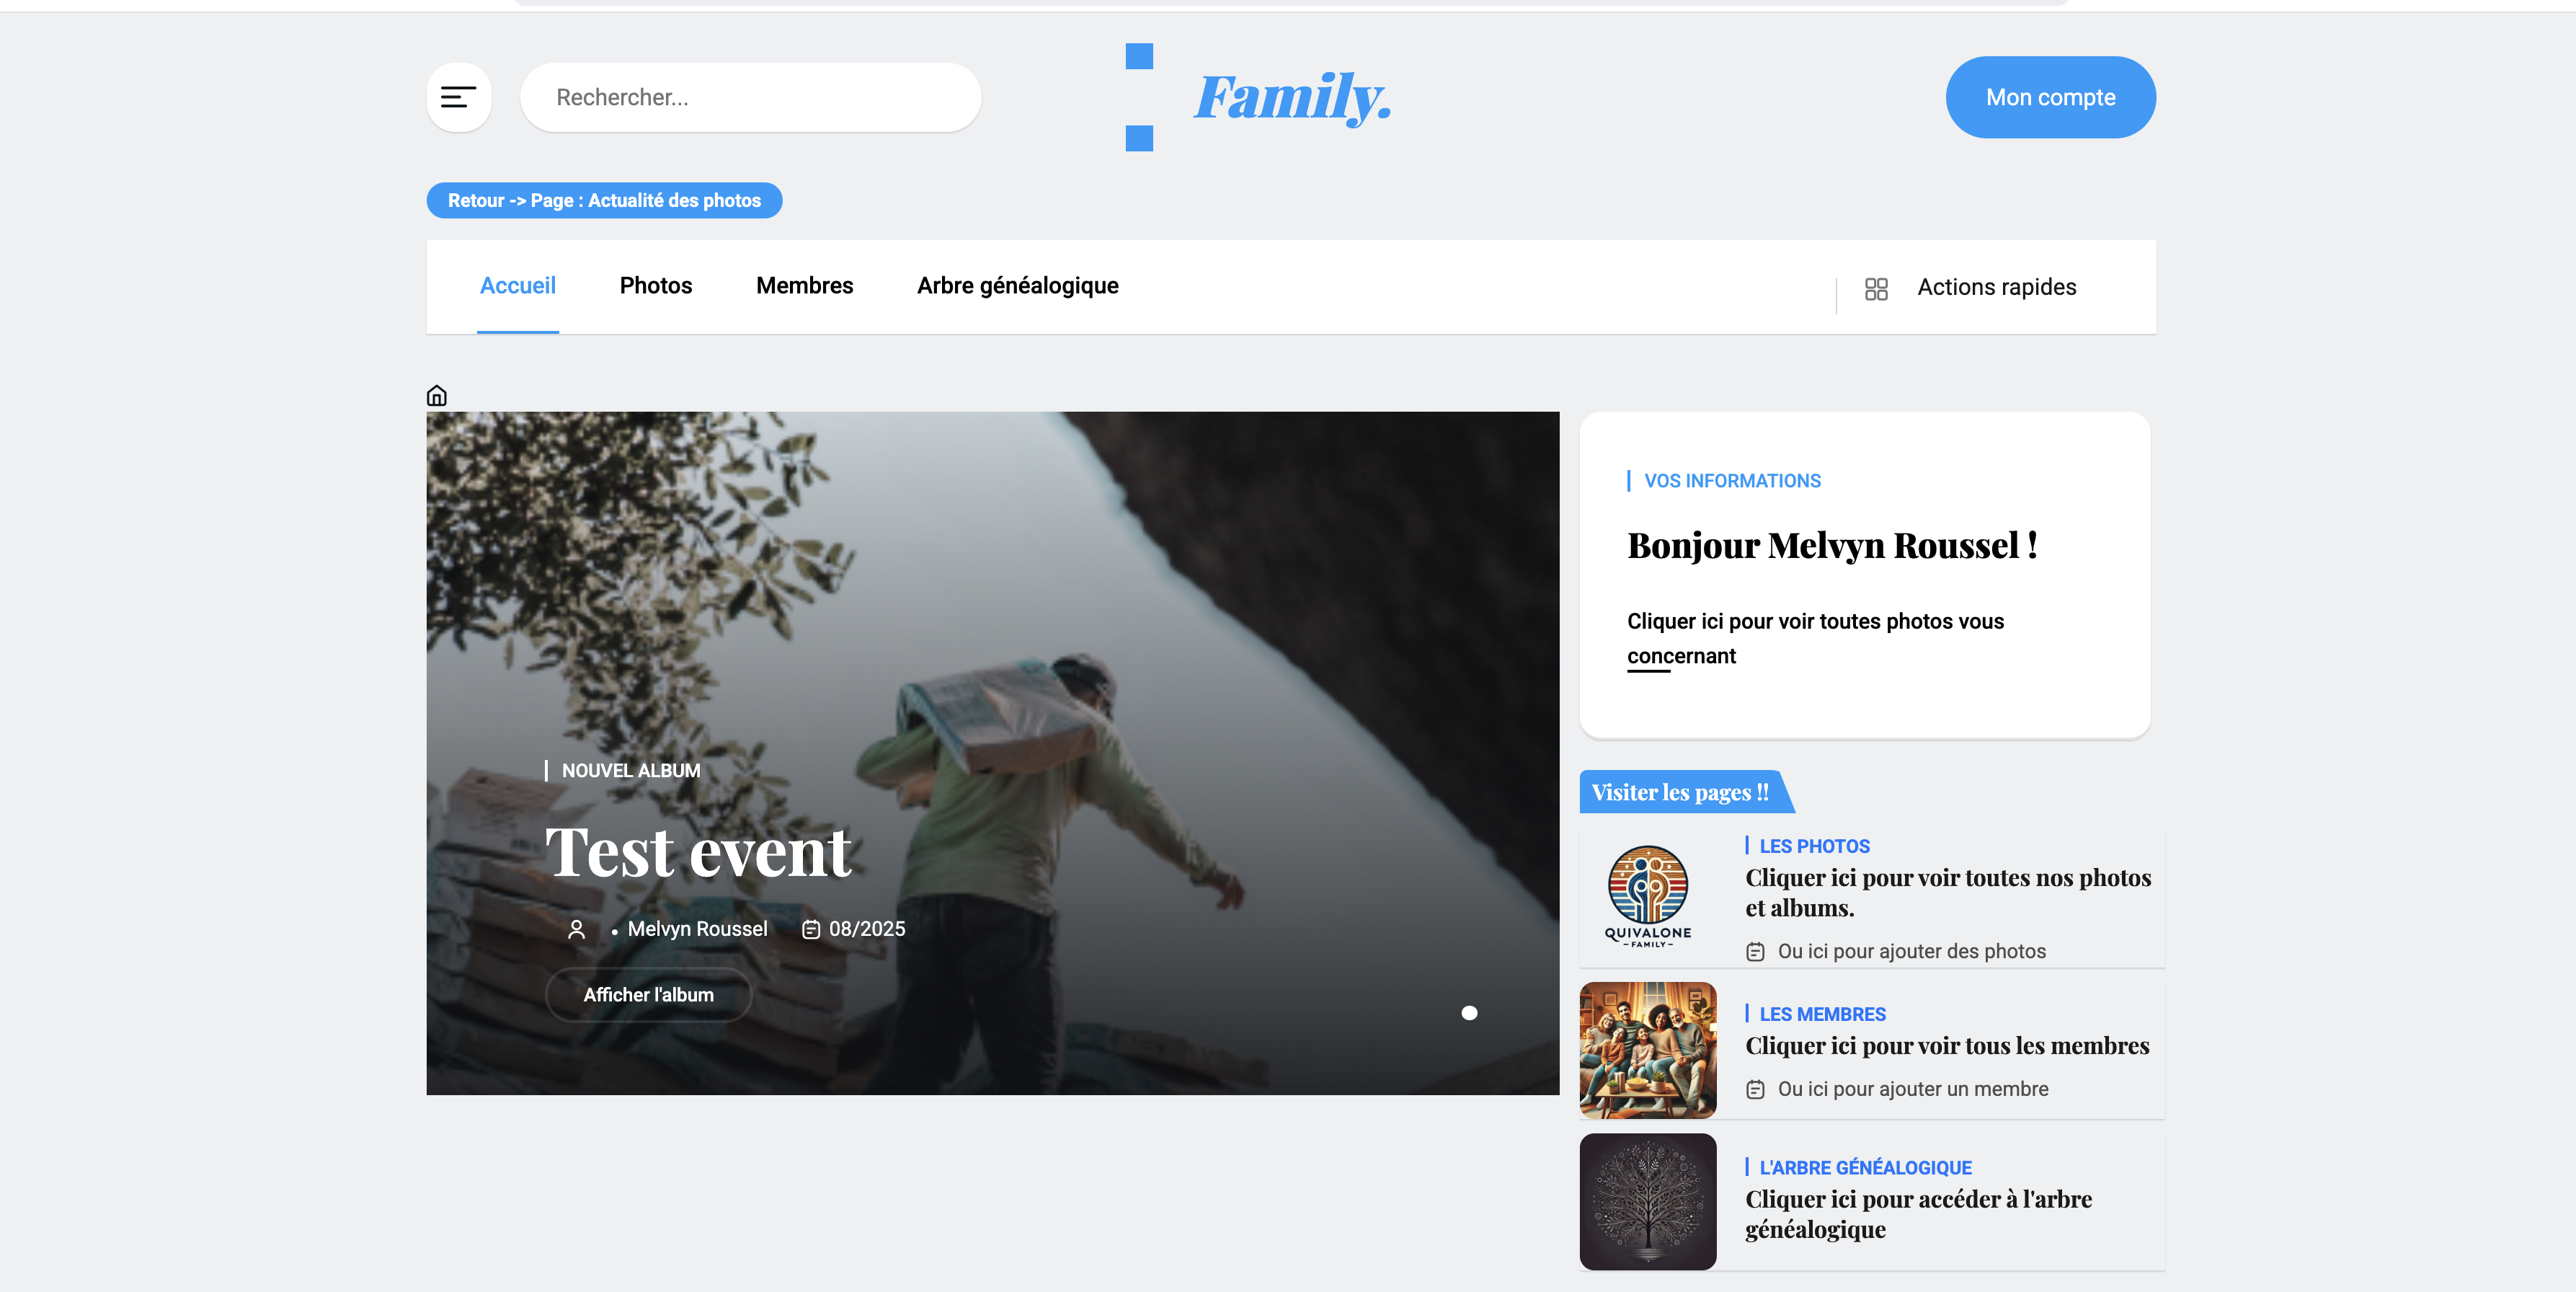Open the hamburger menu icon

tap(458, 97)
